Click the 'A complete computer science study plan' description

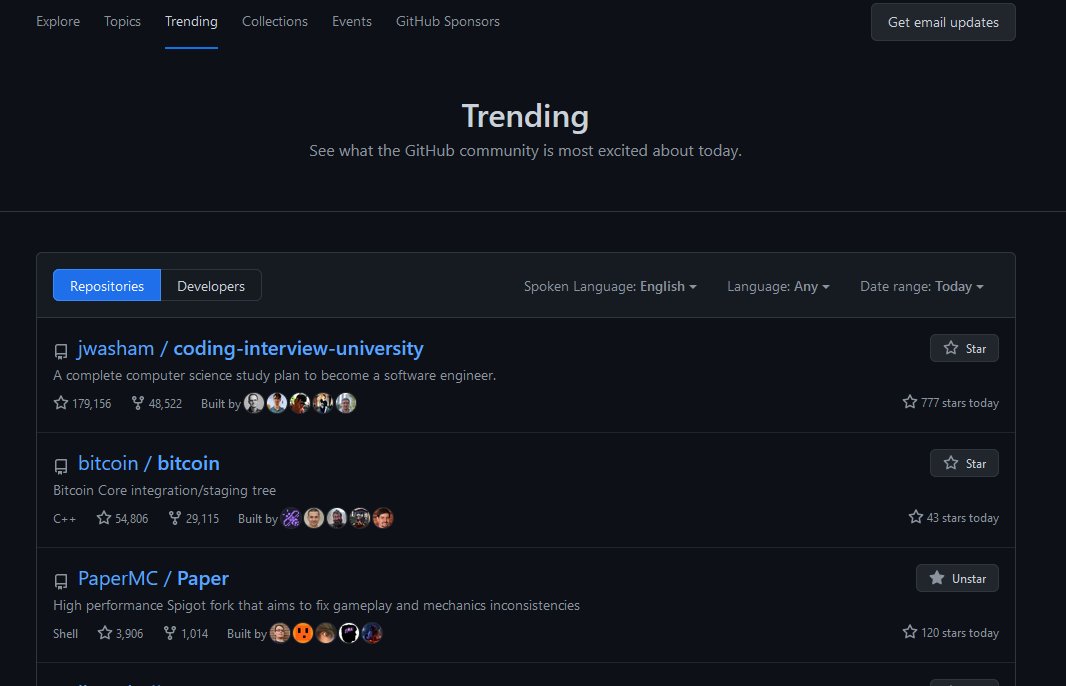(x=275, y=375)
